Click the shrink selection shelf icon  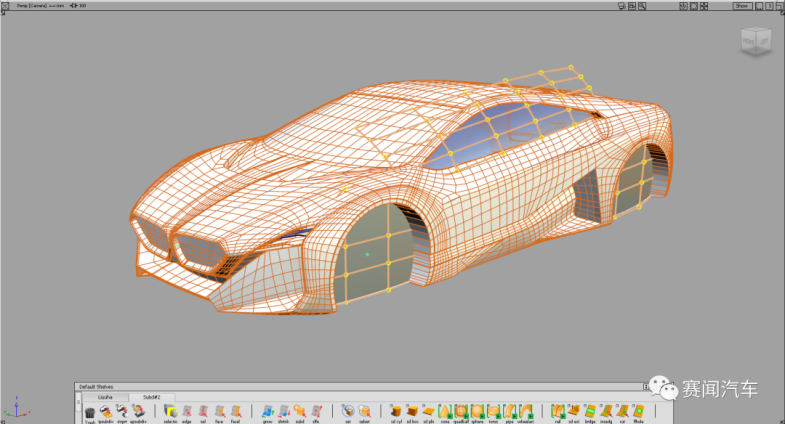(x=283, y=412)
